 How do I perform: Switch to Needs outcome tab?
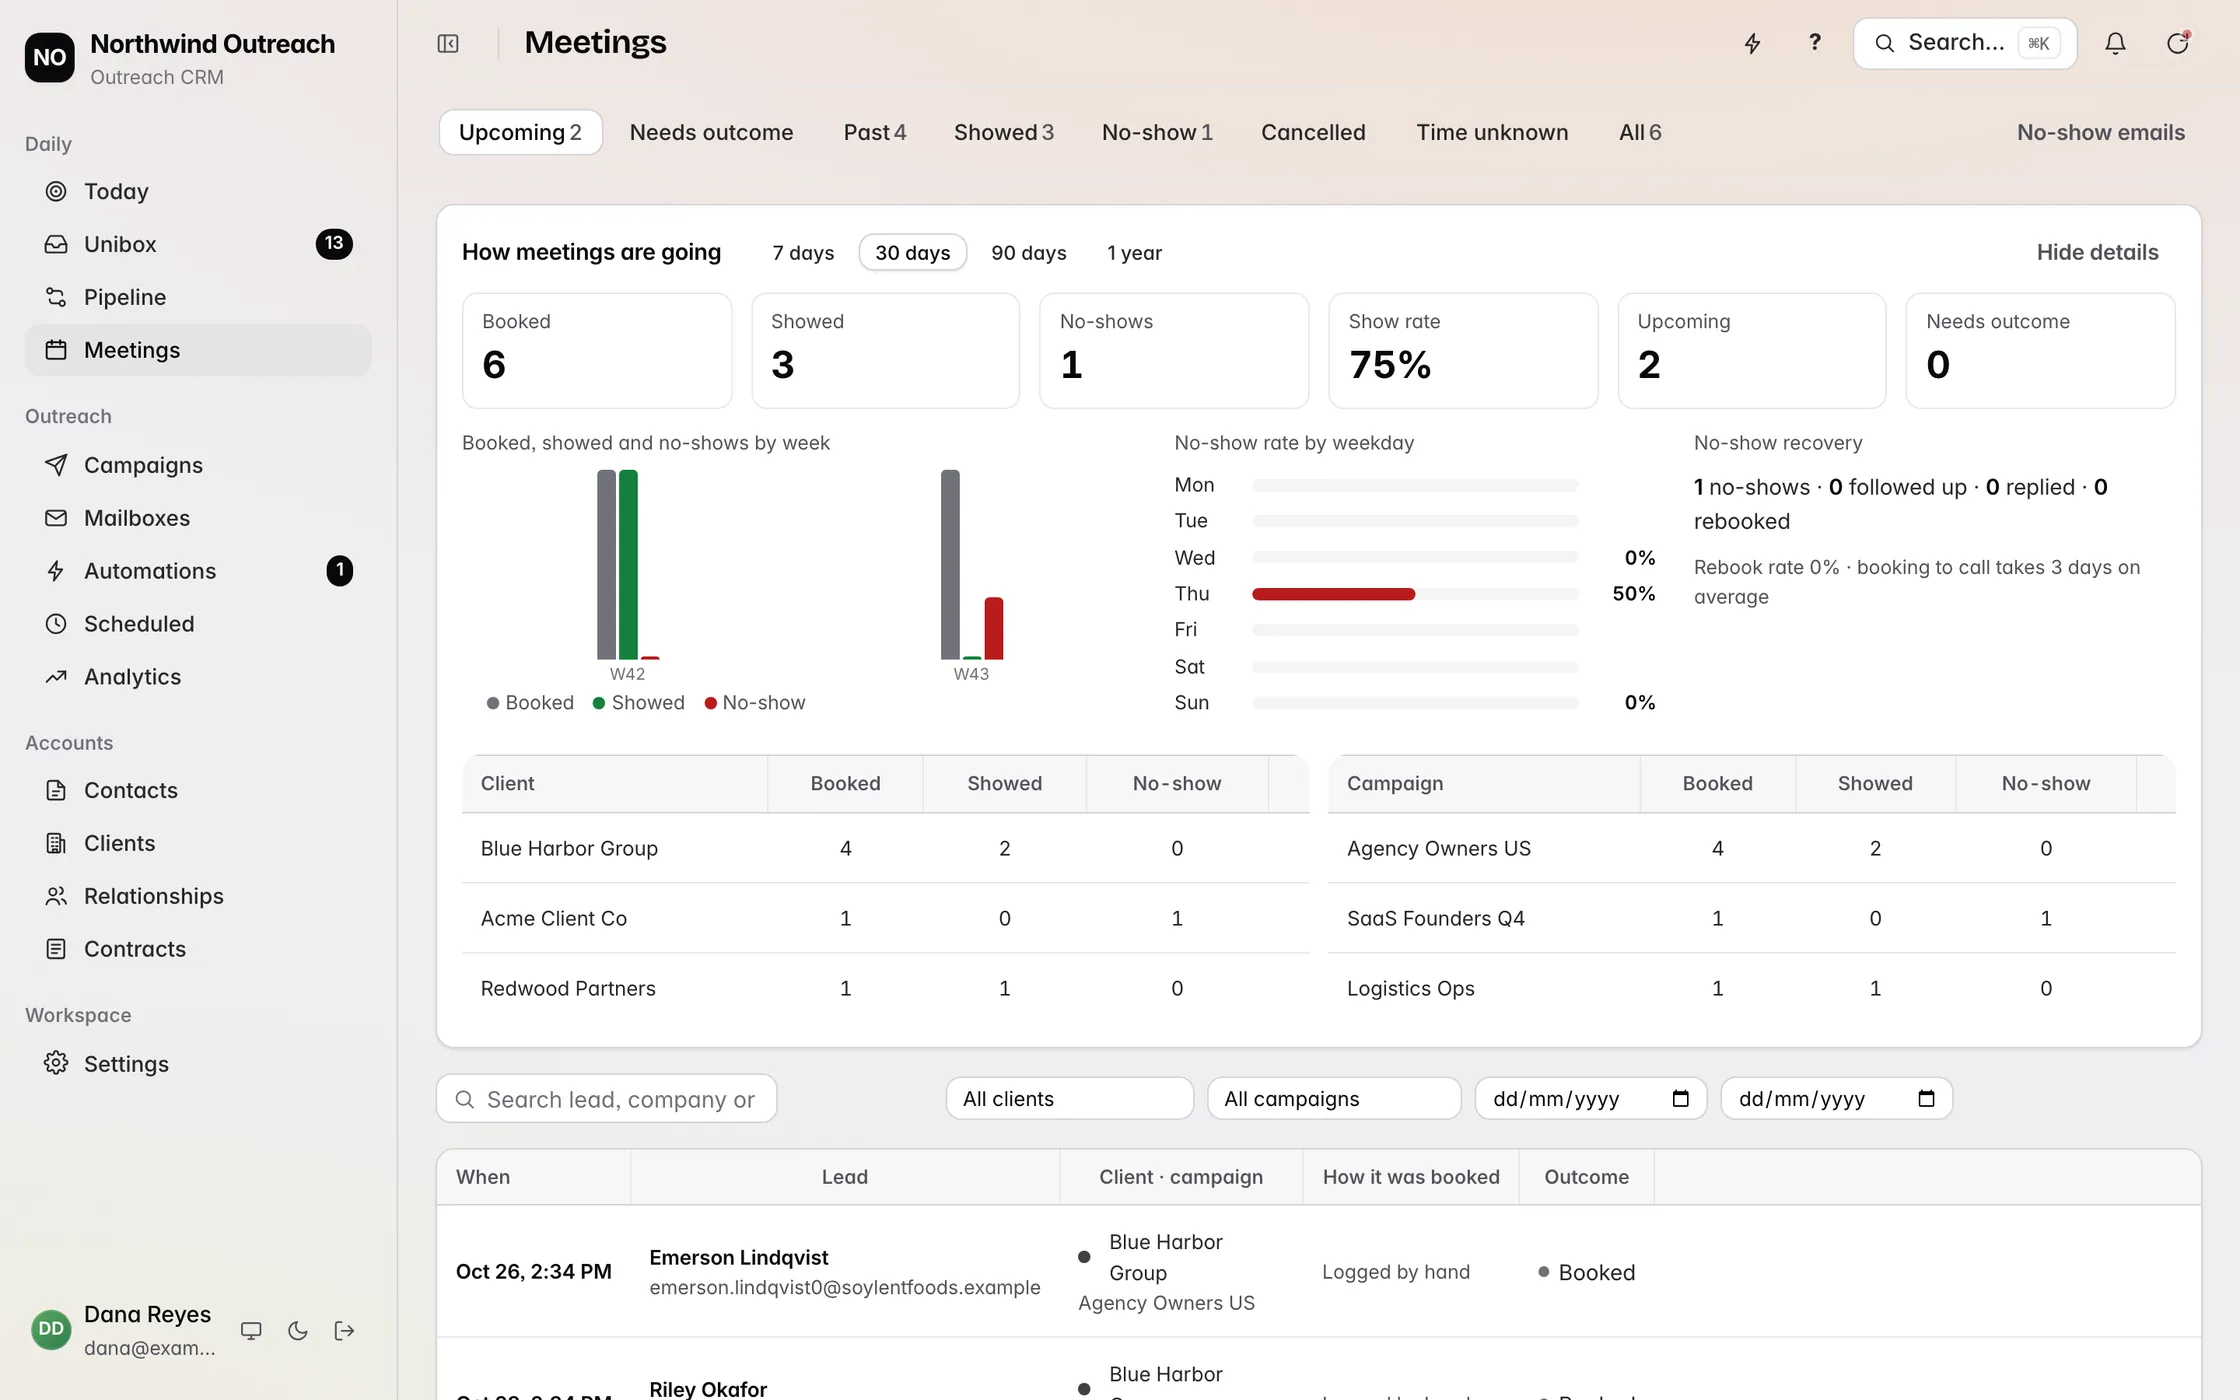(x=711, y=133)
